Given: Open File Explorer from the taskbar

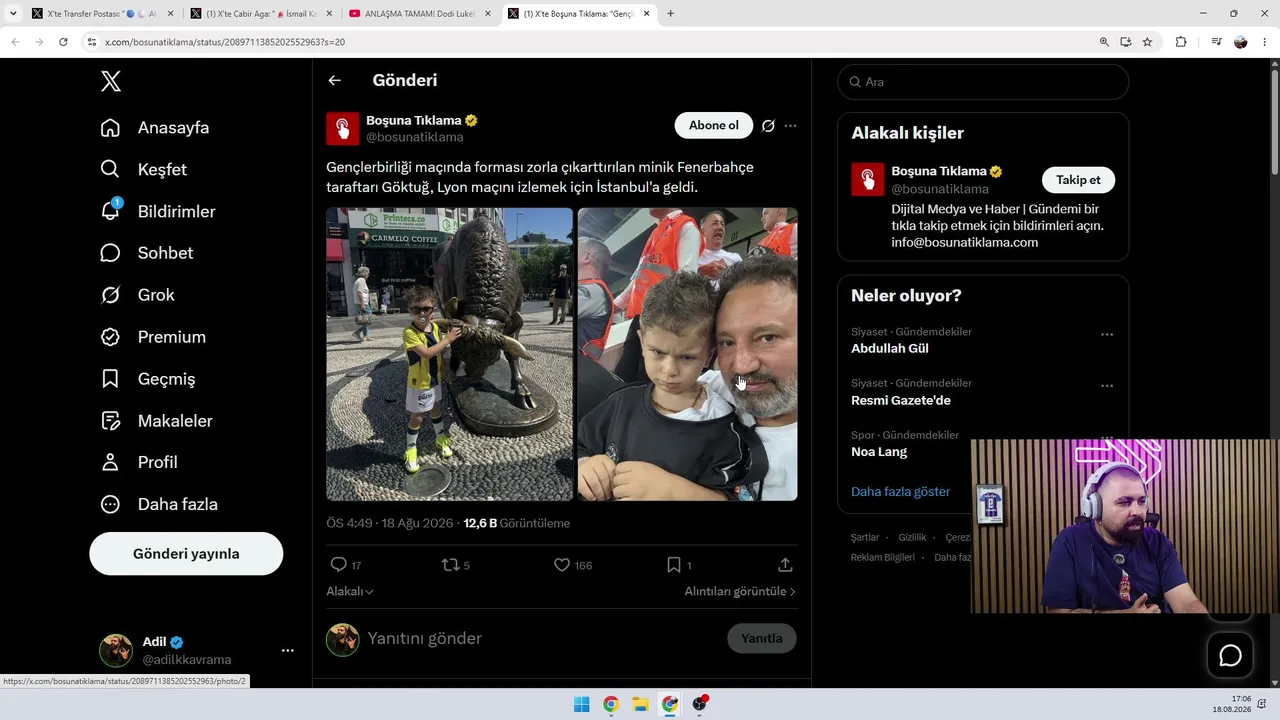Looking at the screenshot, I should pos(640,704).
